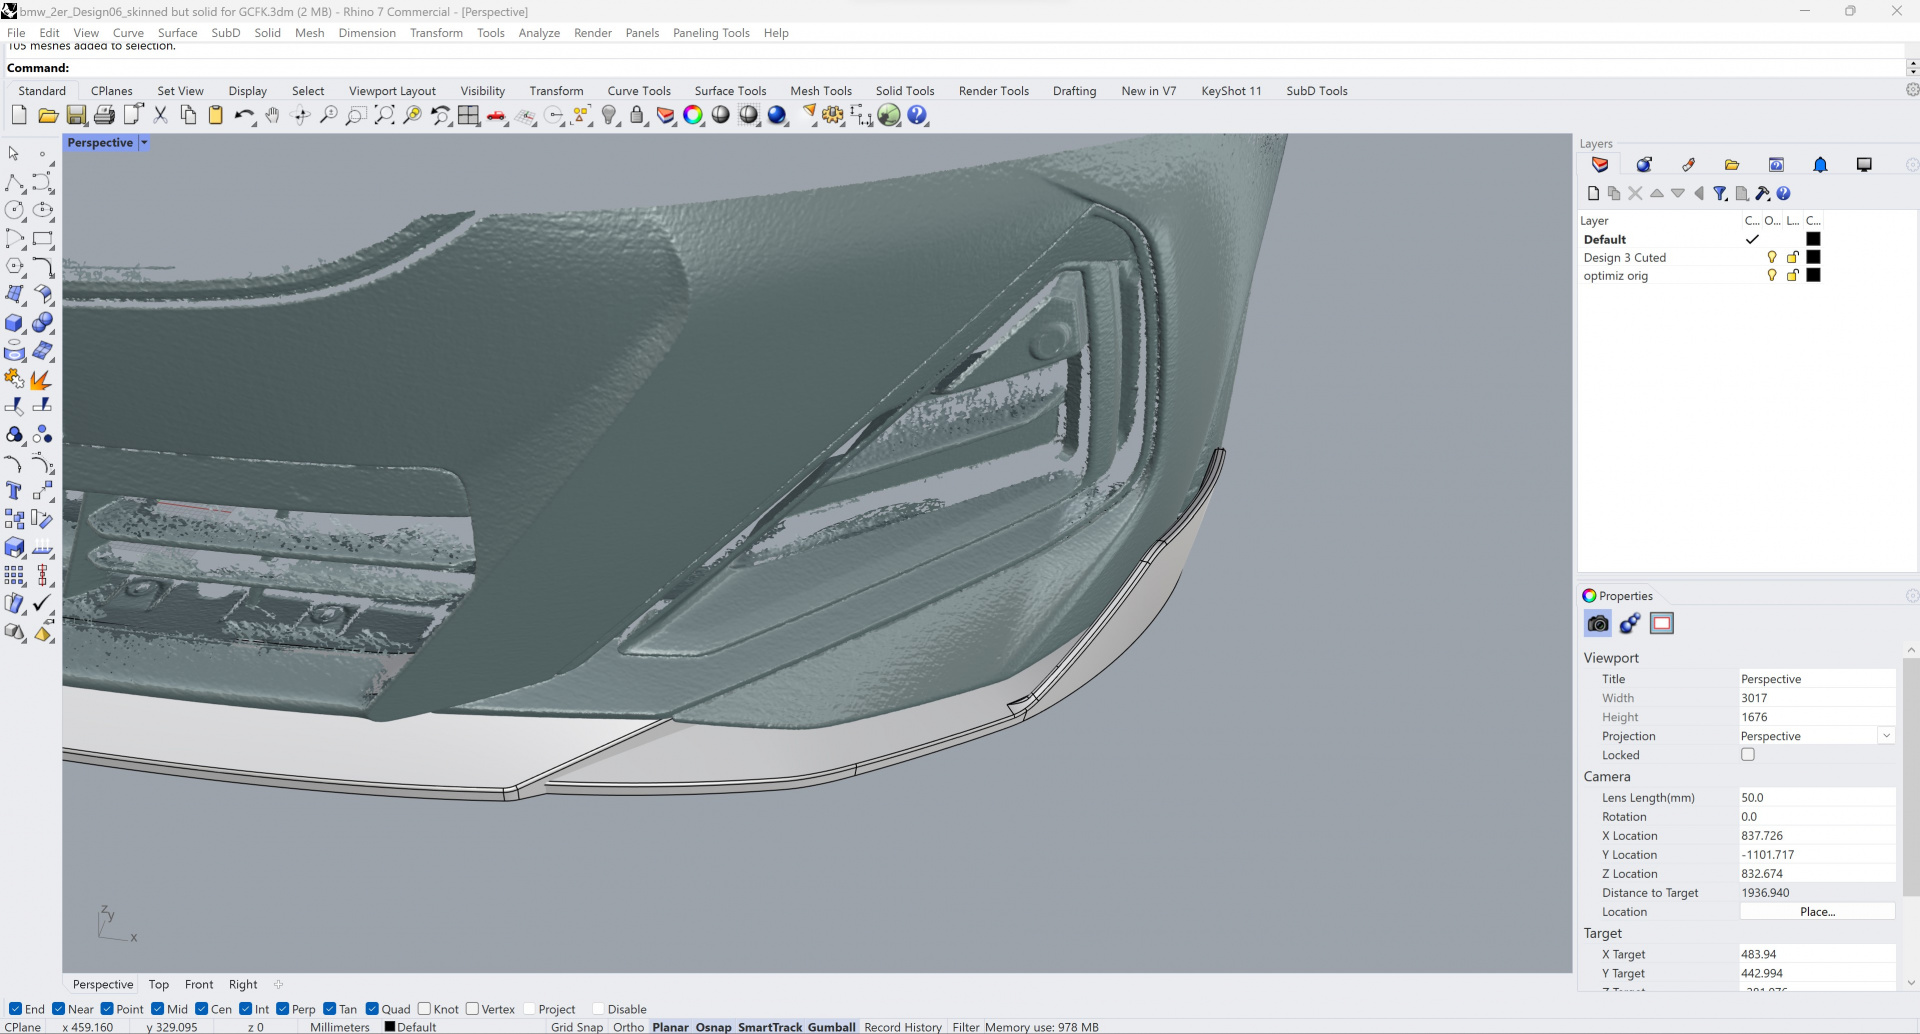Enable the viewport Locked checkbox
This screenshot has height=1034, width=1920.
point(1748,755)
